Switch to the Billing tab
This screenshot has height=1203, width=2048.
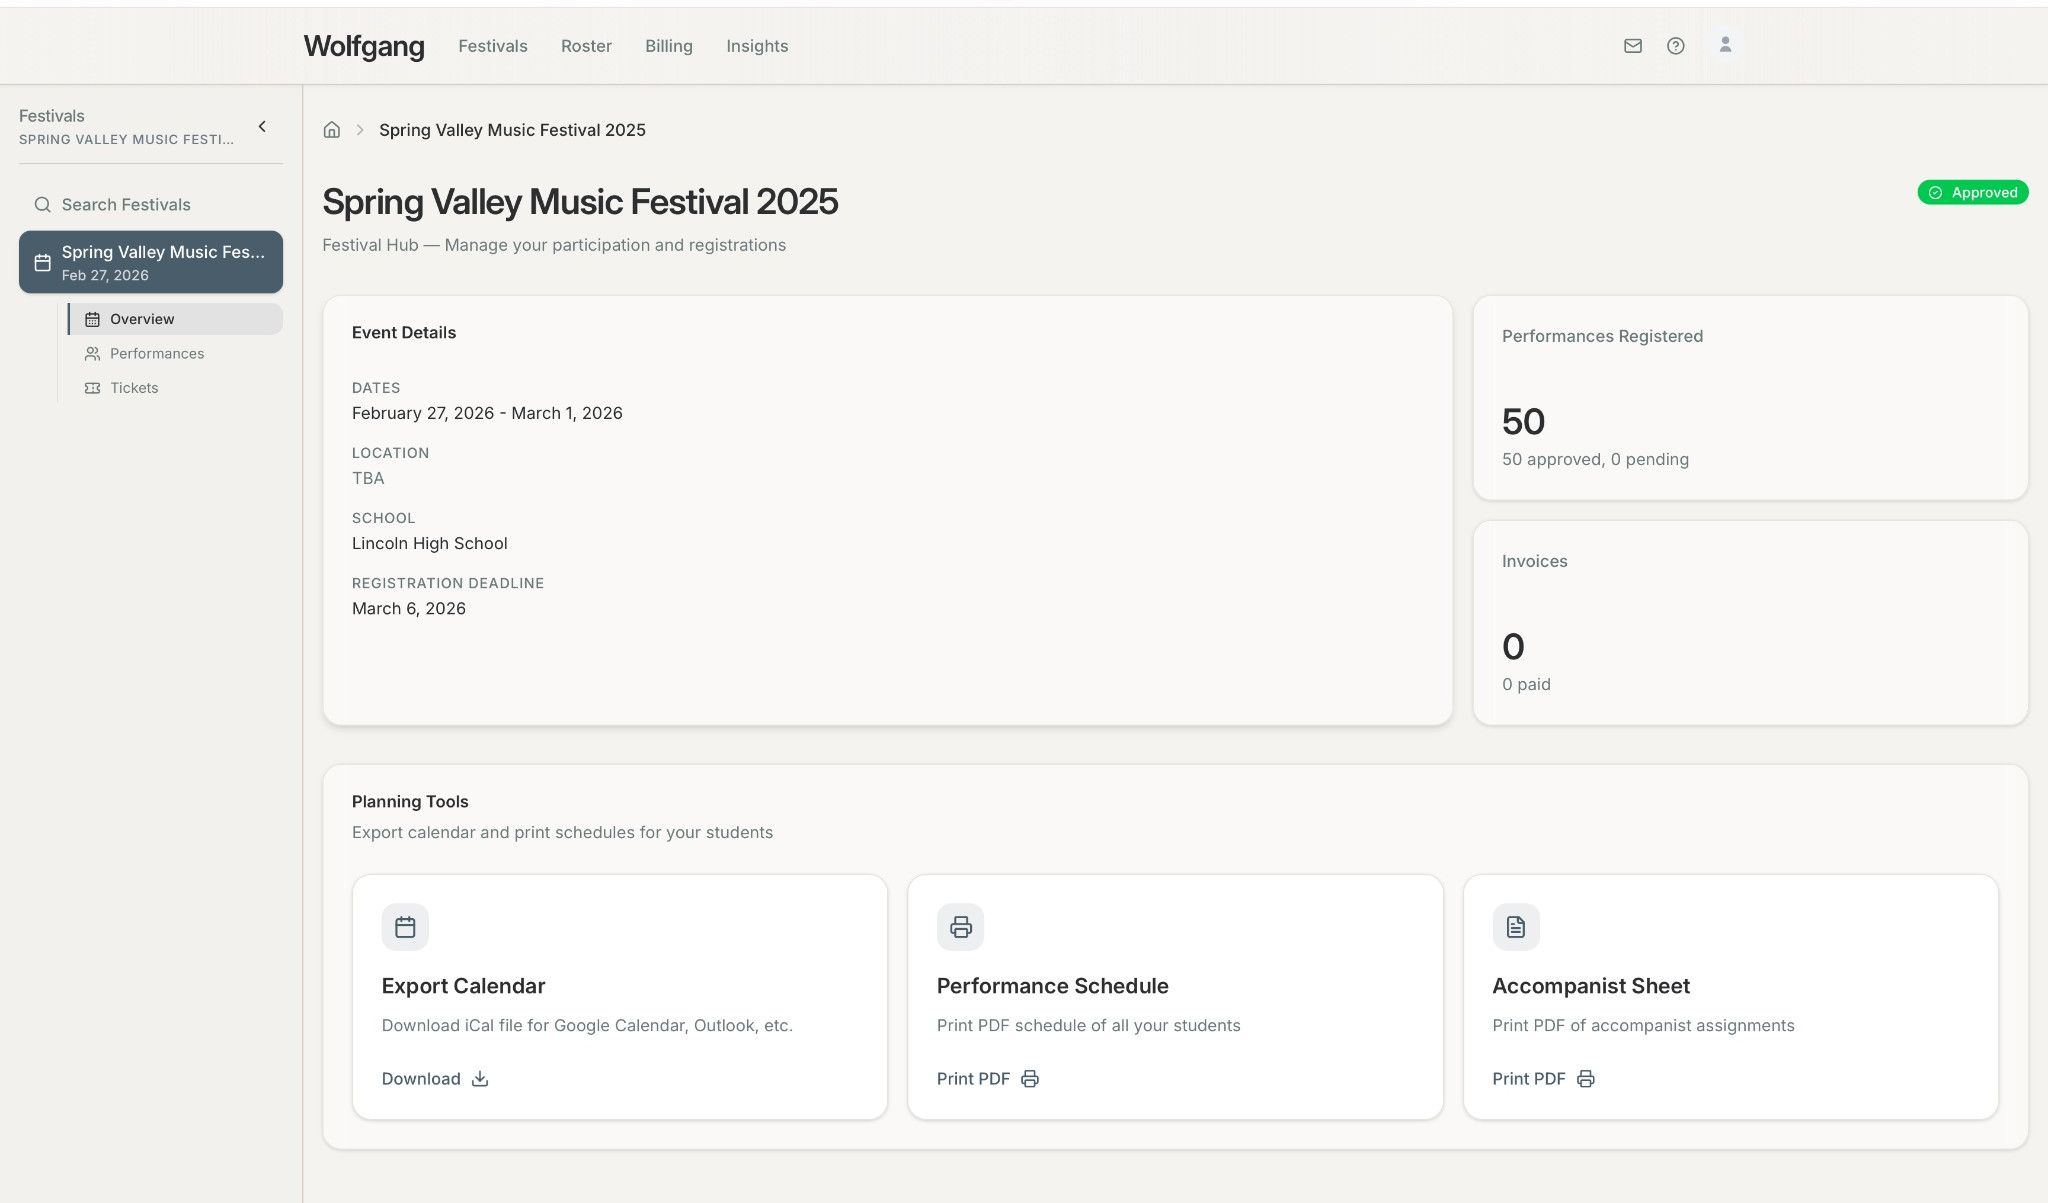coord(668,45)
